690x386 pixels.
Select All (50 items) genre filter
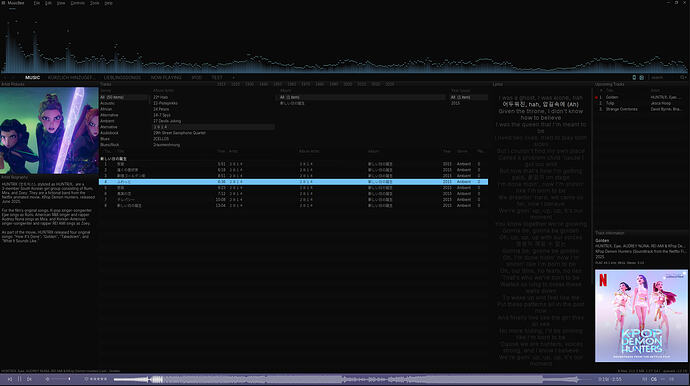click(x=124, y=97)
